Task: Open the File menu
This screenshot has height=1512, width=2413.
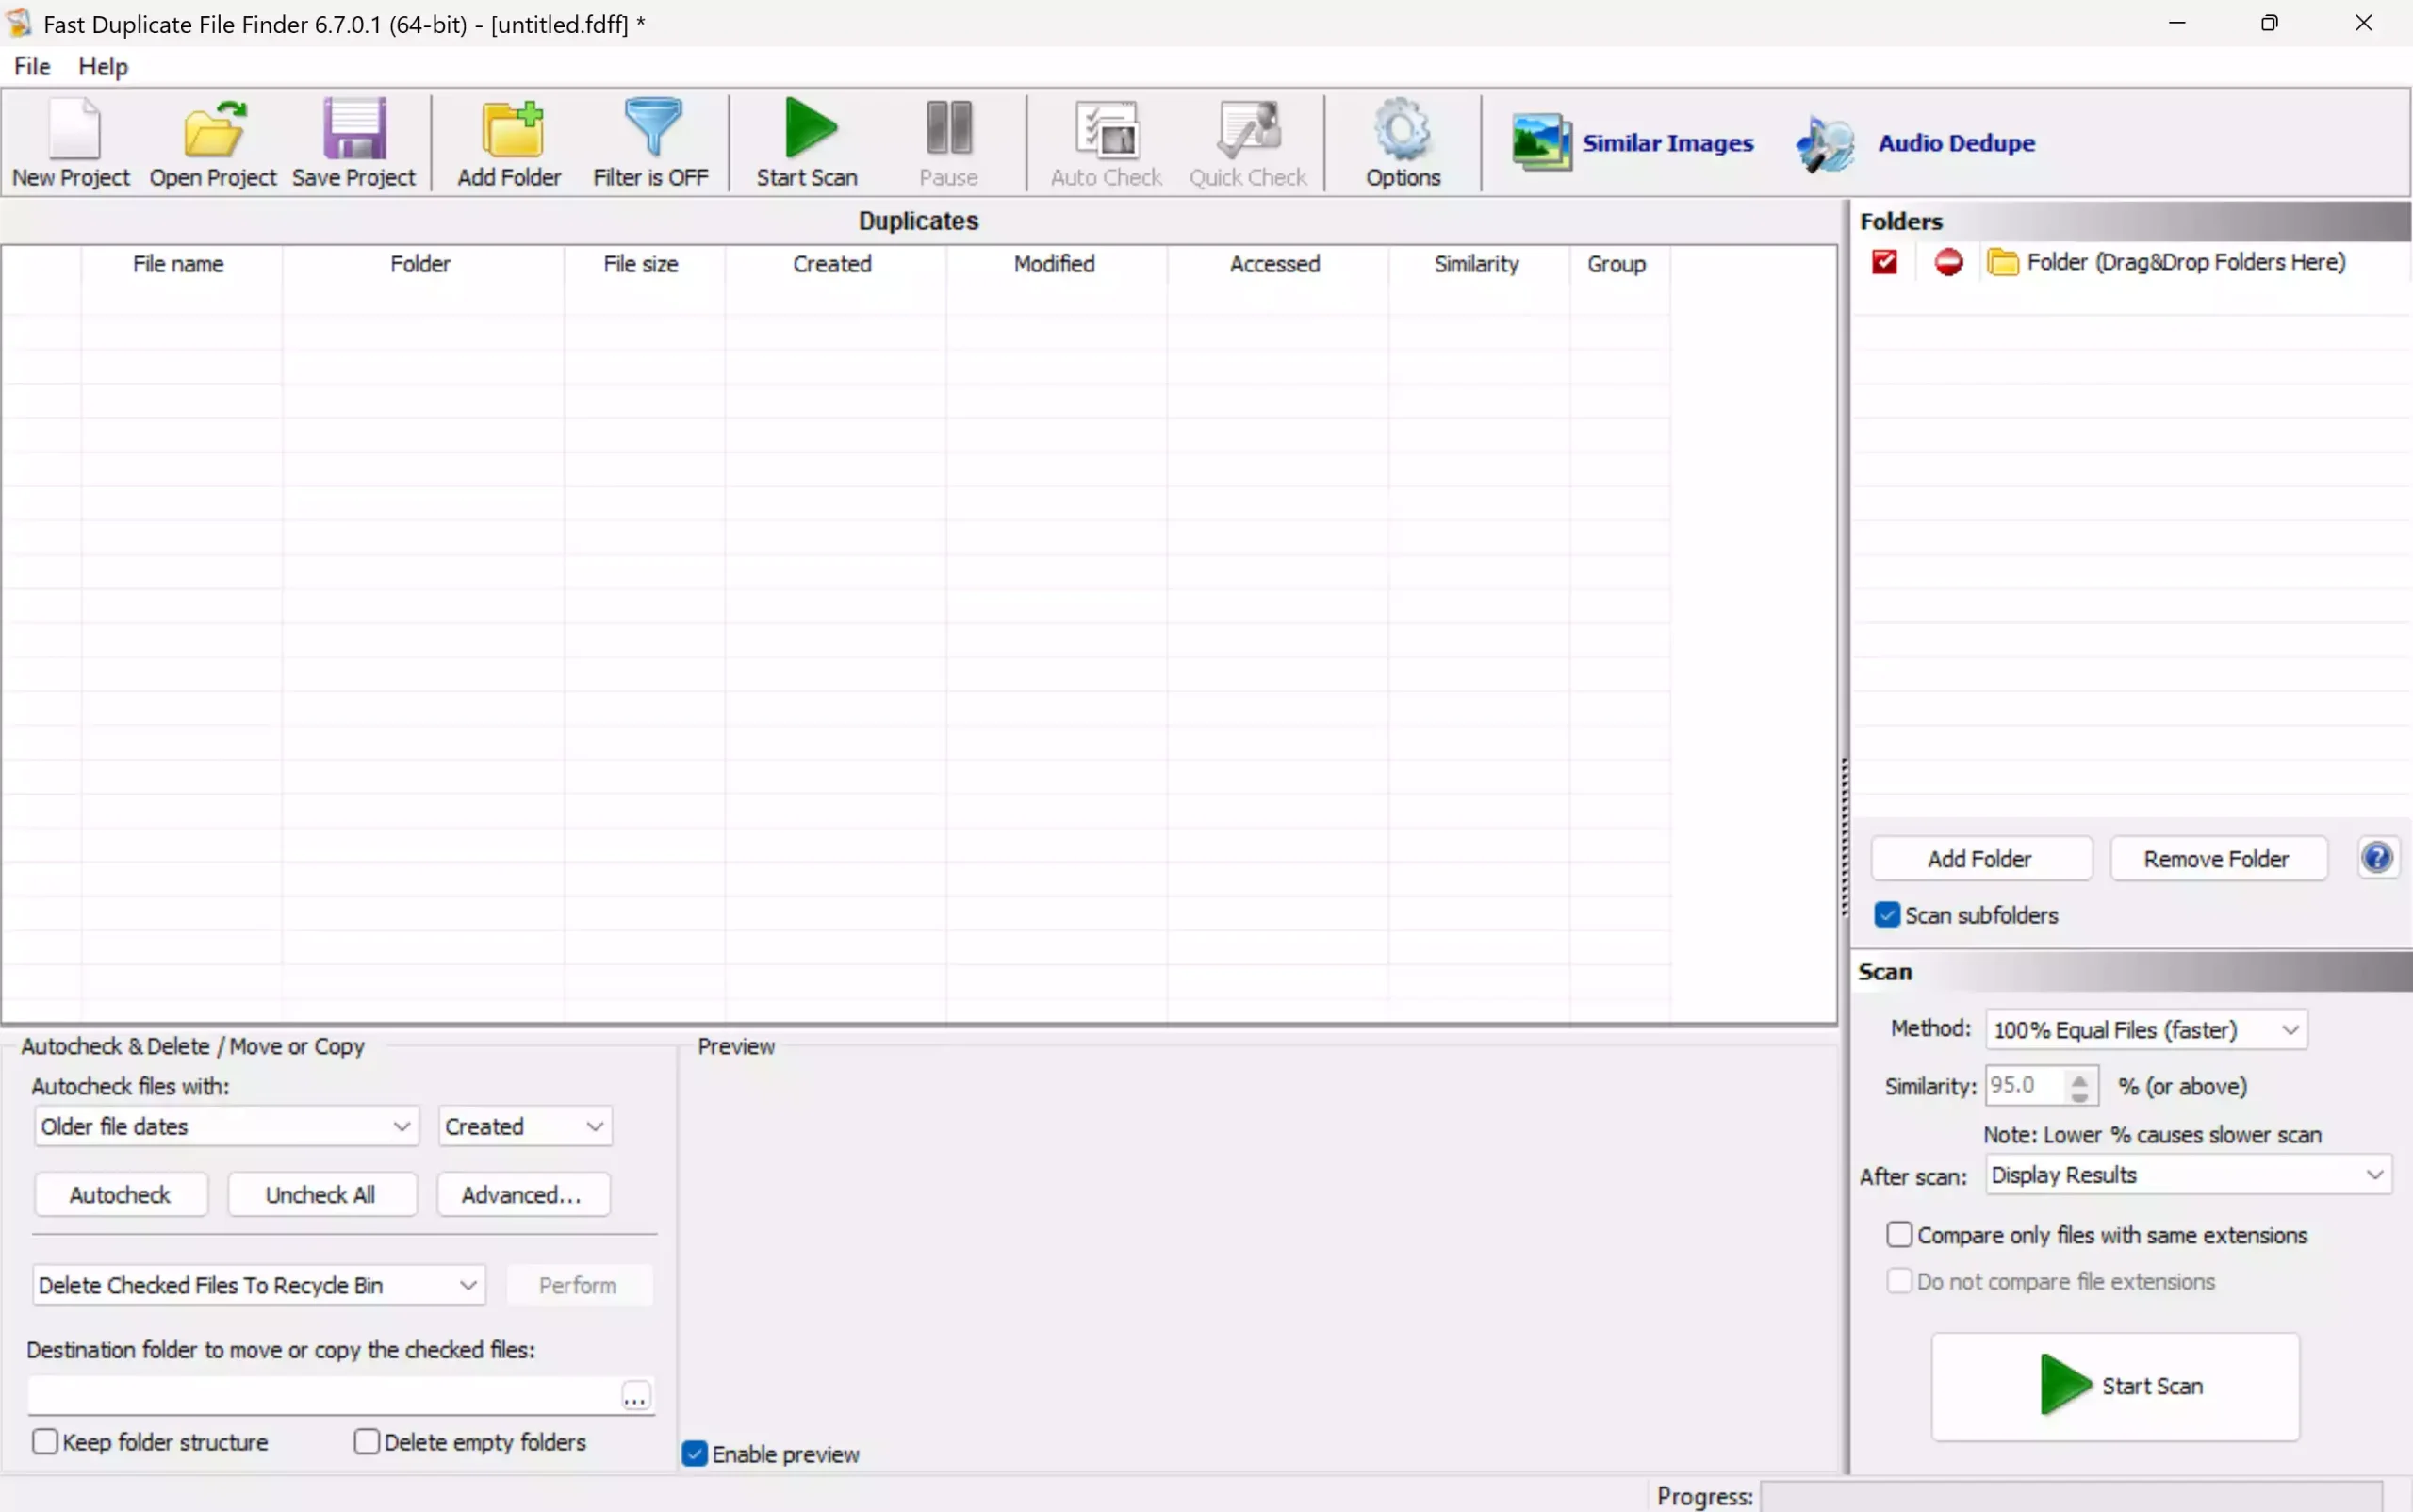Action: point(31,66)
